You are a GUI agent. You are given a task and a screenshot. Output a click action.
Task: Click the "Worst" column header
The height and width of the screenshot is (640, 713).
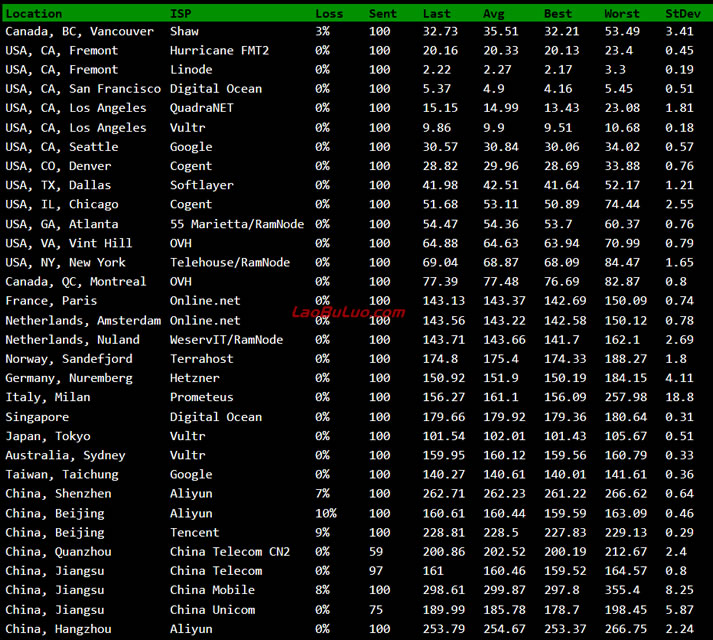[622, 14]
